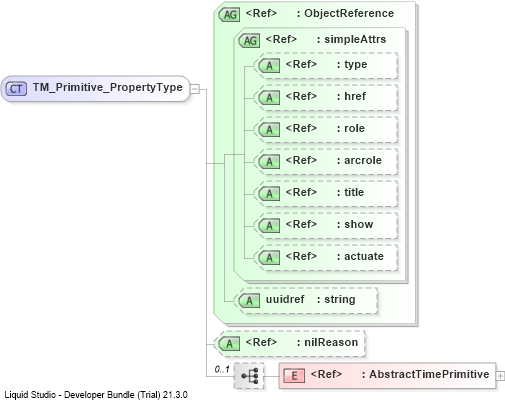Click the A icon of the actuate attribute
Screen dimensions: 505x400
pyautogui.click(x=269, y=258)
